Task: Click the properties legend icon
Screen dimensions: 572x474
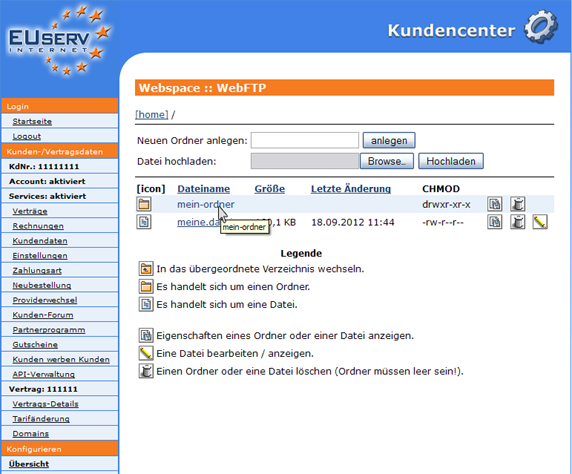Action: [x=146, y=335]
